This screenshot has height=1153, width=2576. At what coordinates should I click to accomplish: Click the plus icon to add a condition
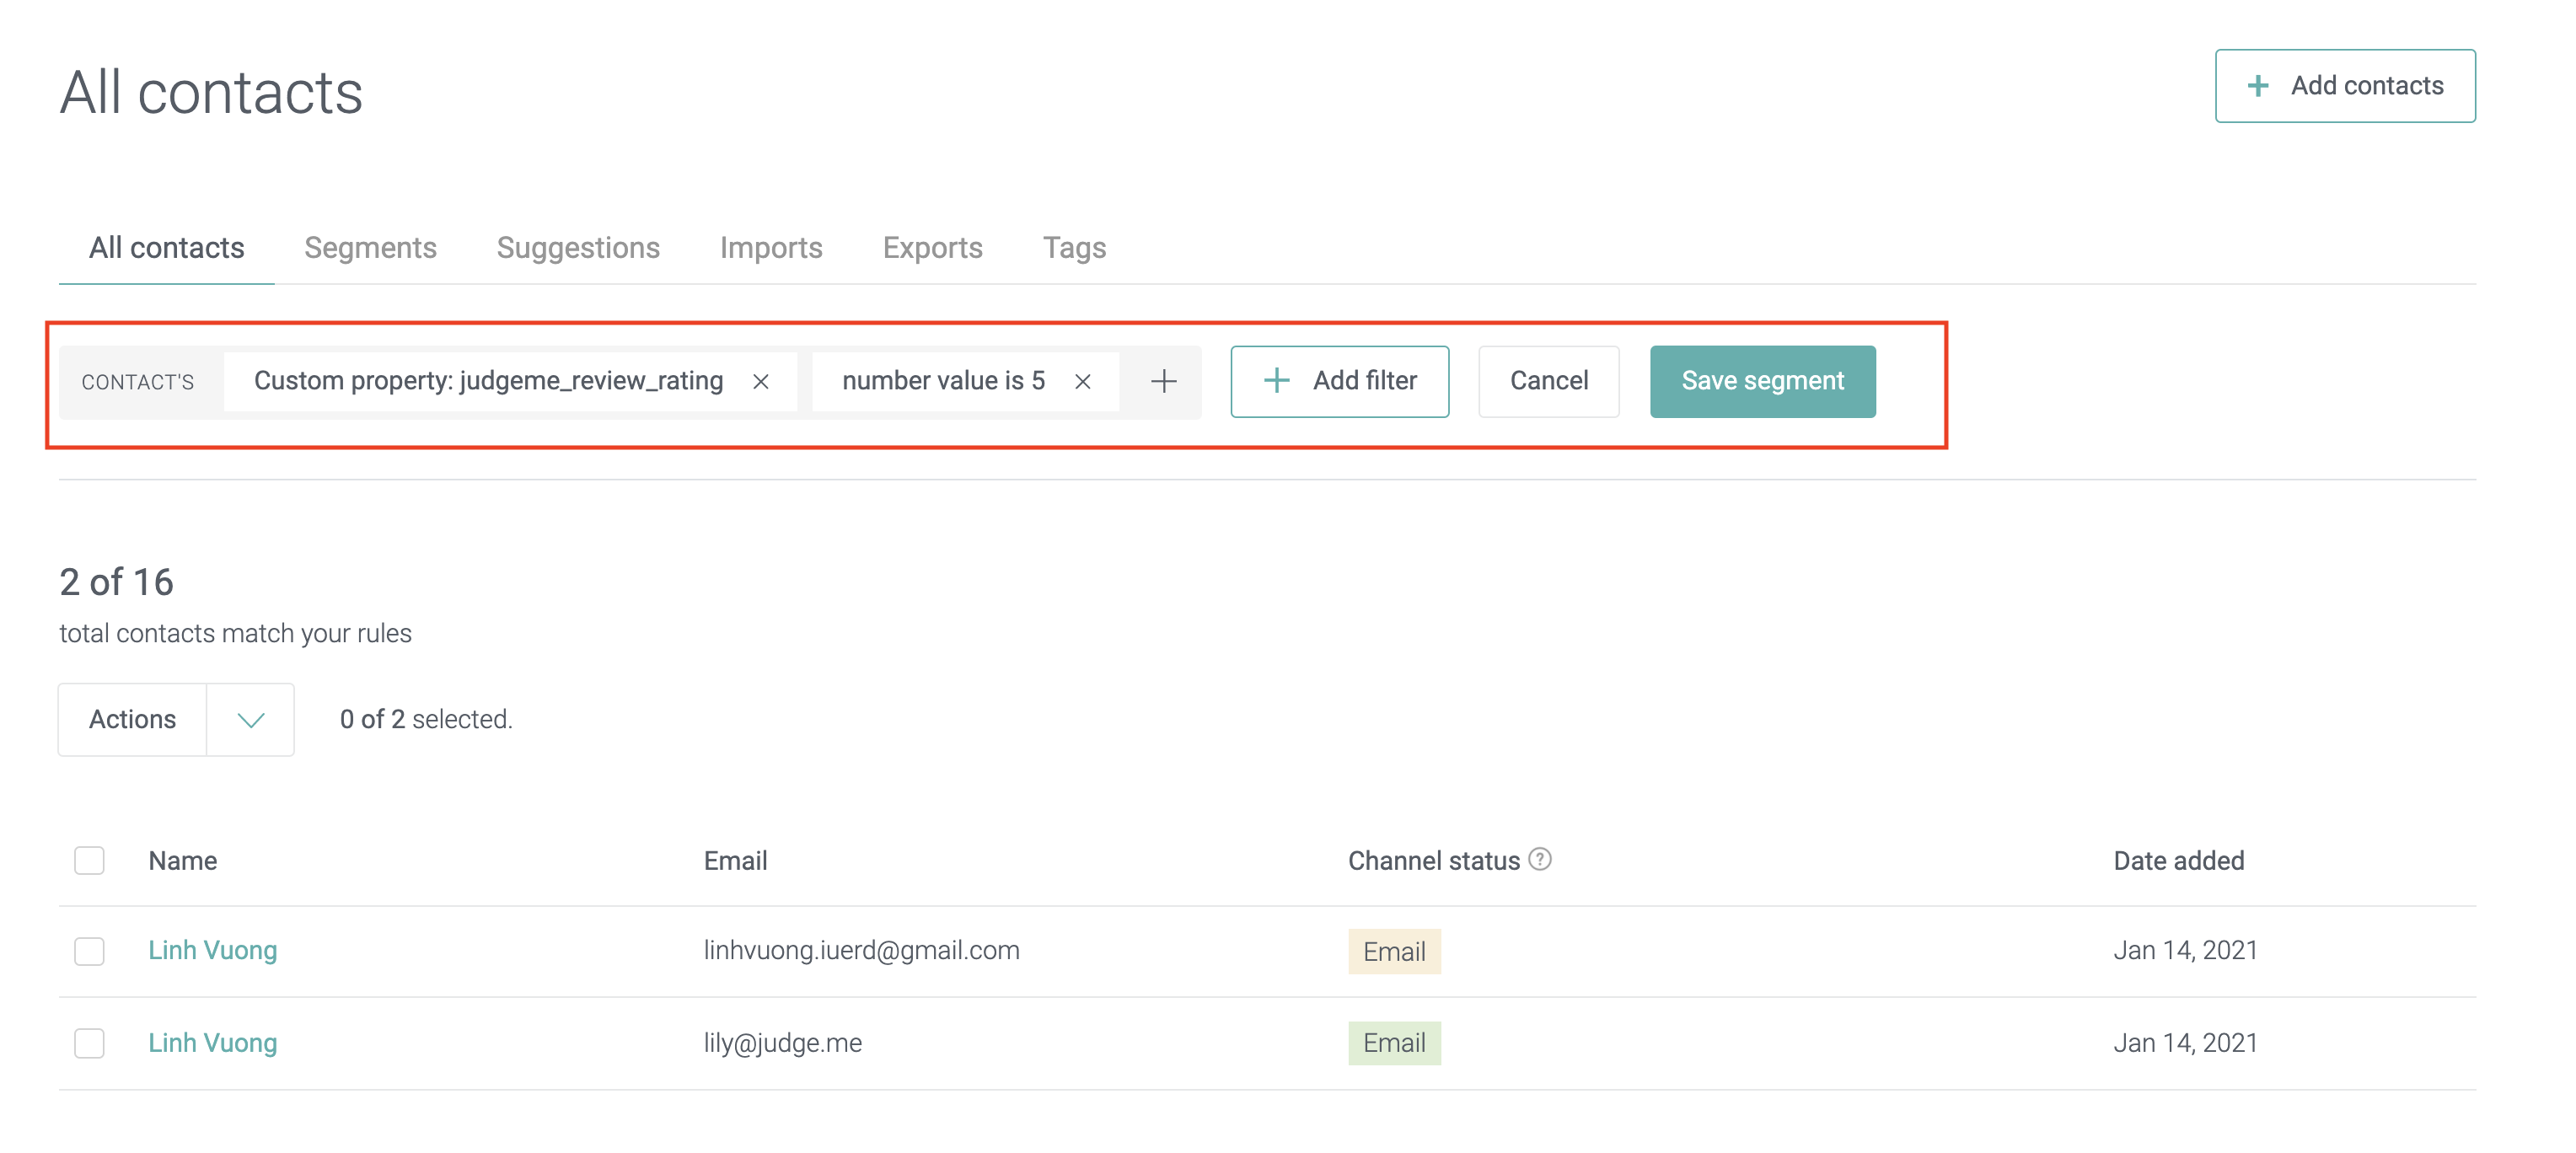click(1163, 381)
